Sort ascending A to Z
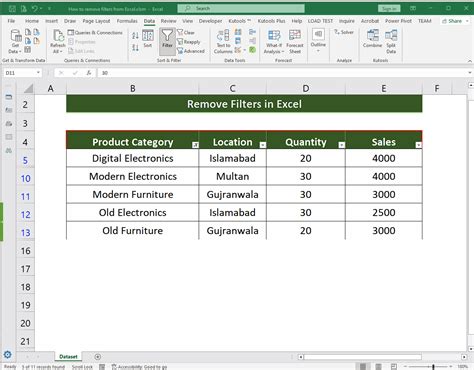 click(135, 36)
